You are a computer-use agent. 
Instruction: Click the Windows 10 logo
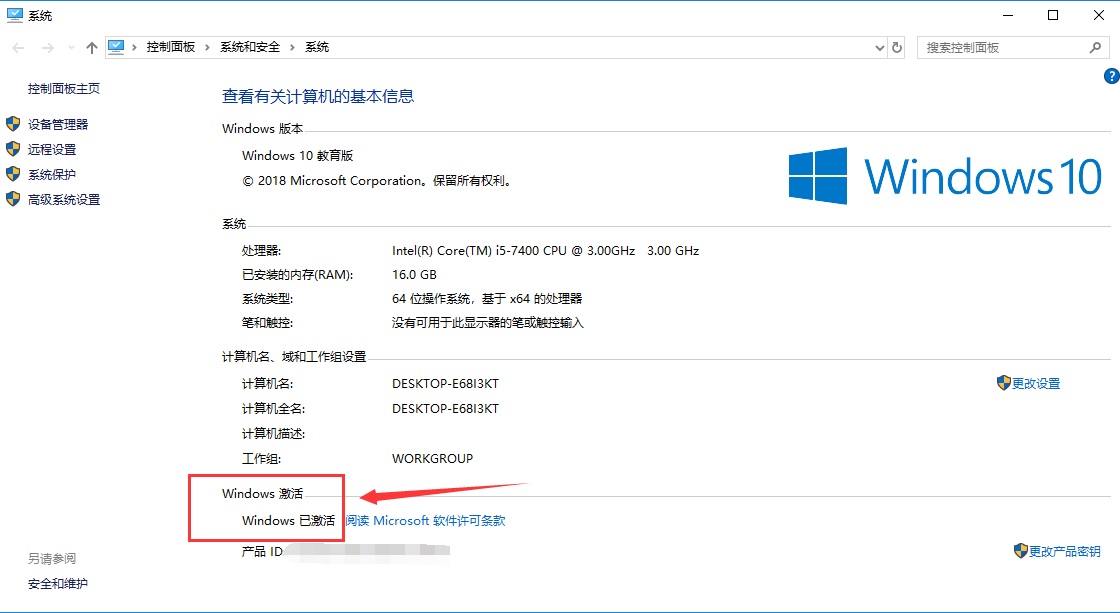click(x=945, y=176)
